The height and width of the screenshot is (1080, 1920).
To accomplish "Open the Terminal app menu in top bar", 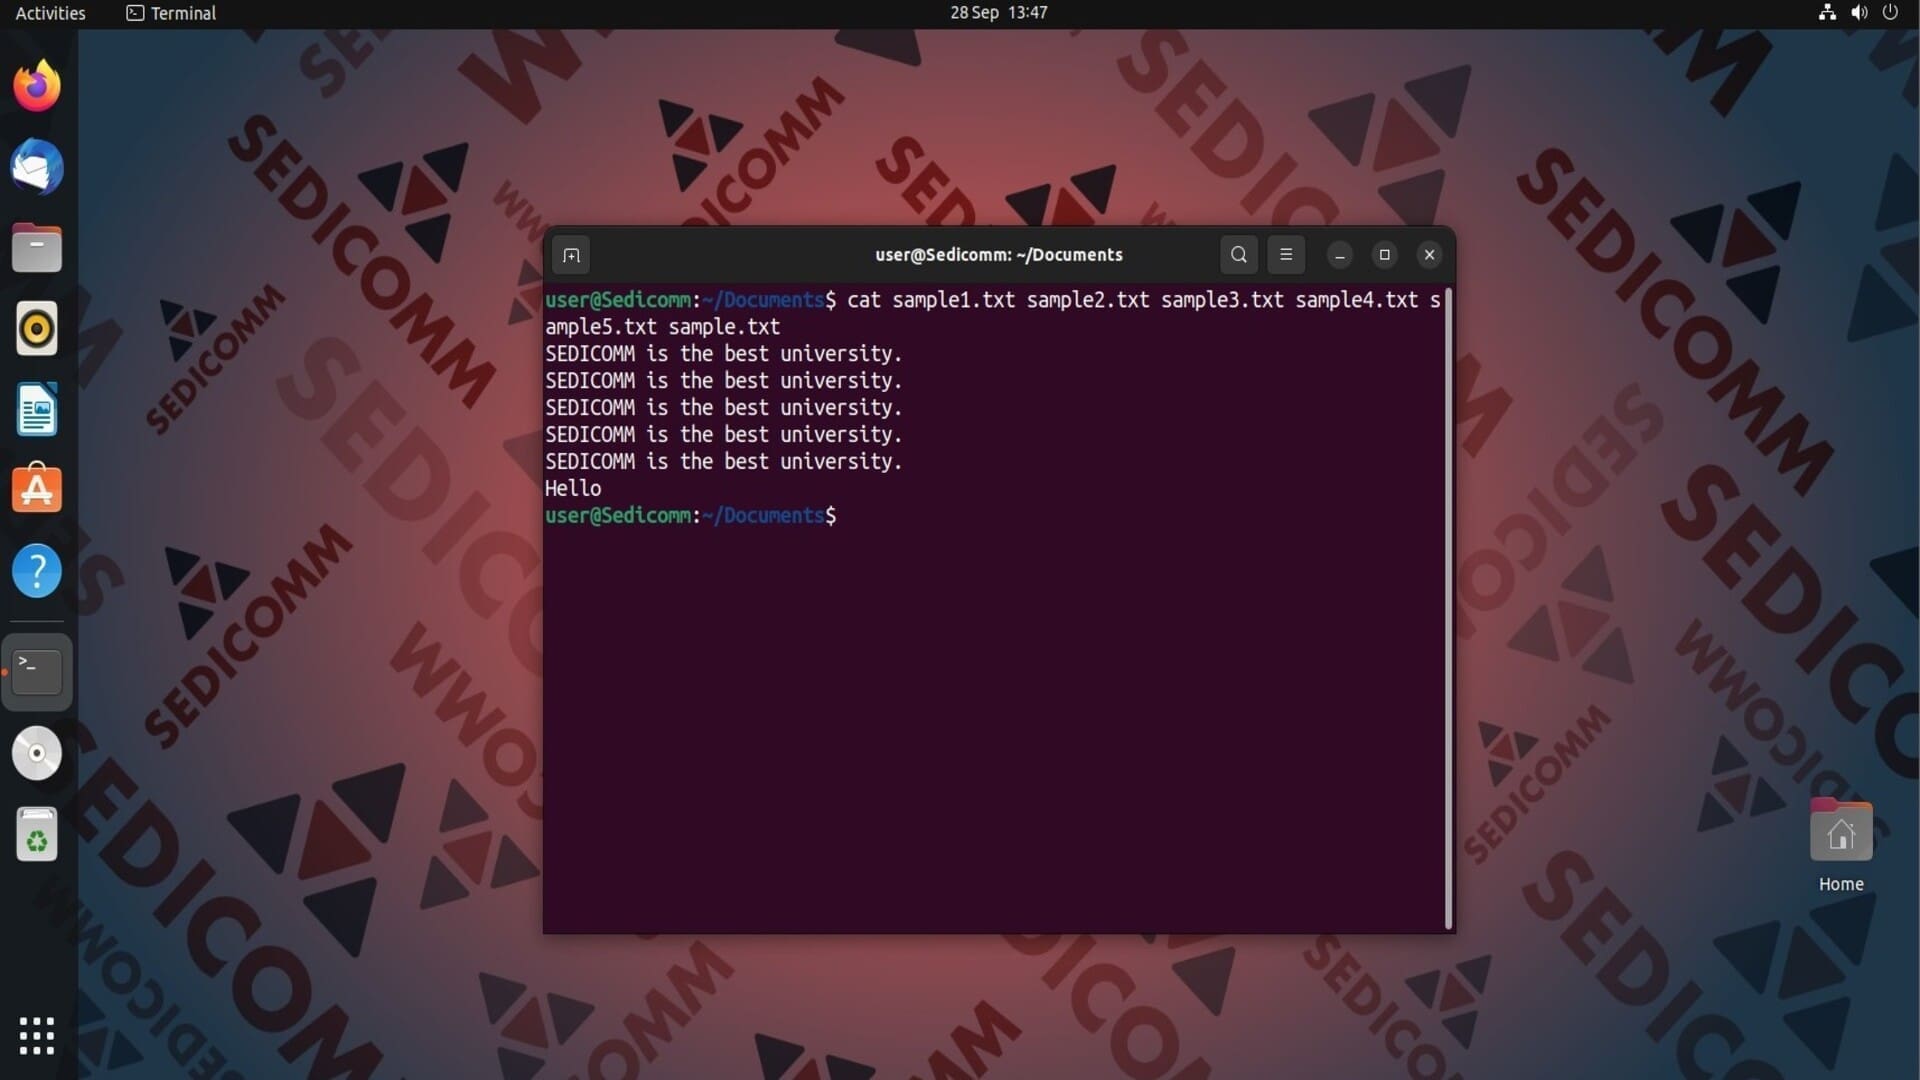I will tap(171, 13).
